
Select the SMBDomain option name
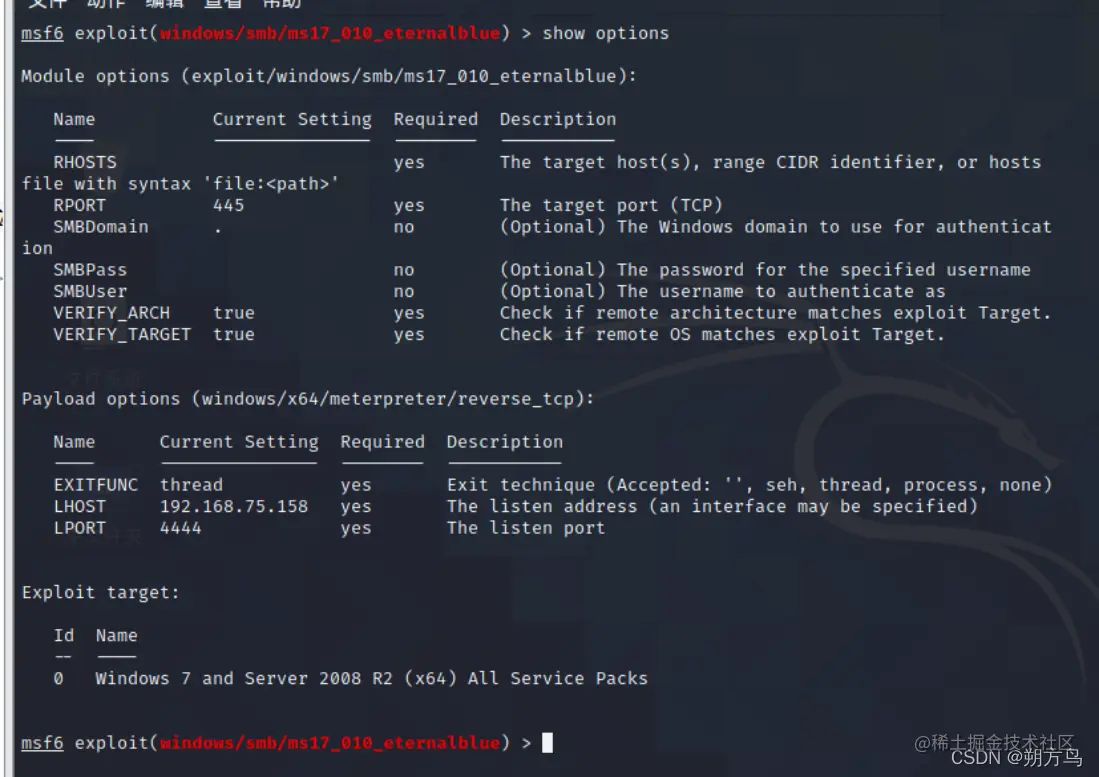coord(101,226)
